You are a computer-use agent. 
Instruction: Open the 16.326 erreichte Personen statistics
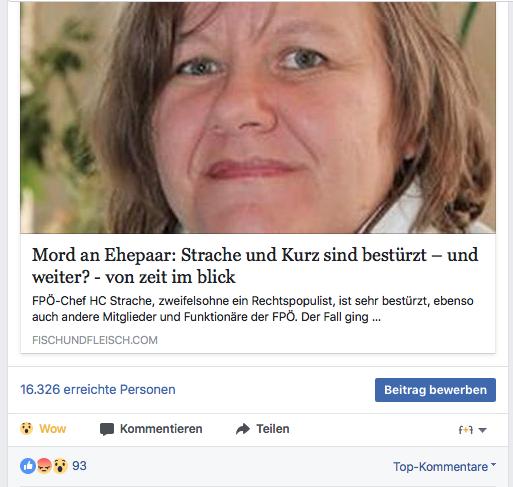[x=98, y=389]
